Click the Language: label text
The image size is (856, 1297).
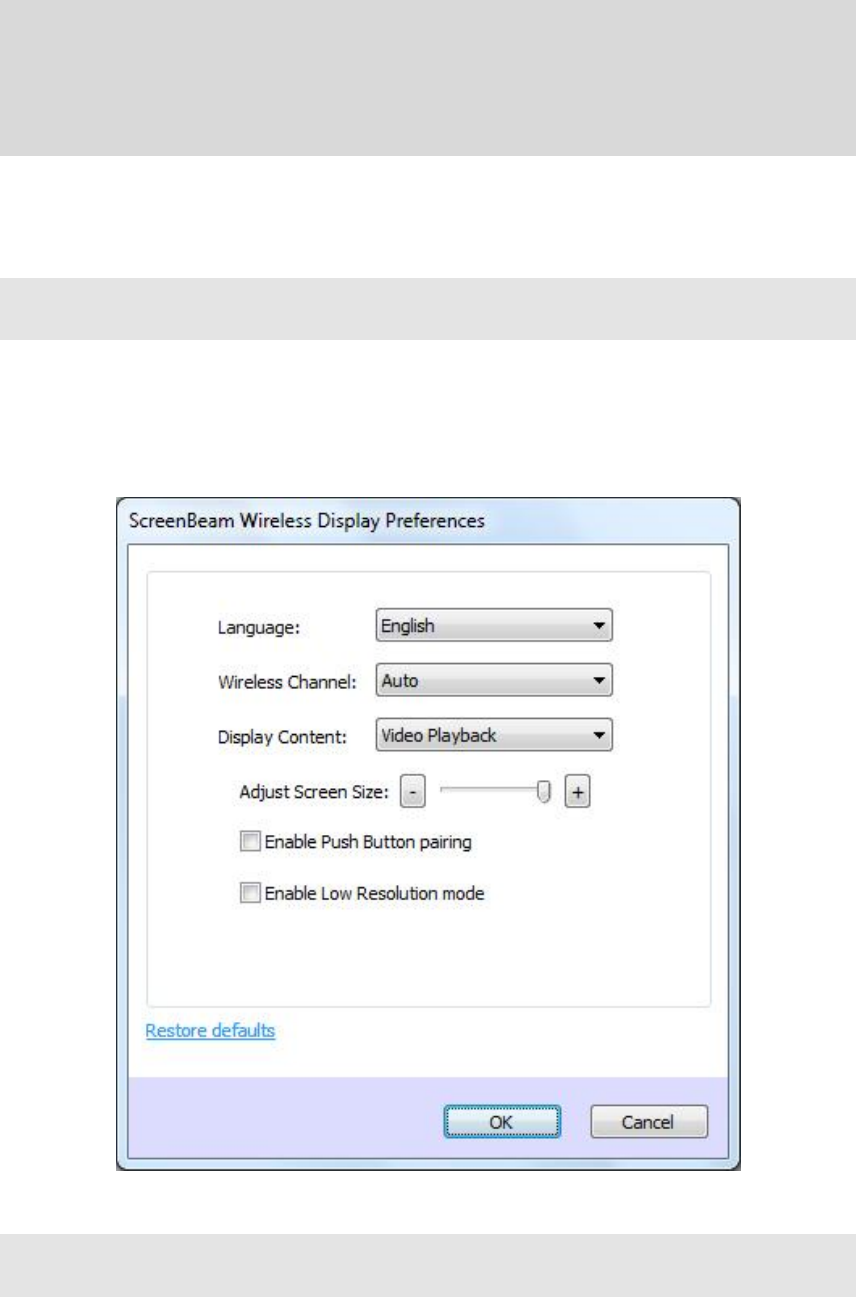259,628
